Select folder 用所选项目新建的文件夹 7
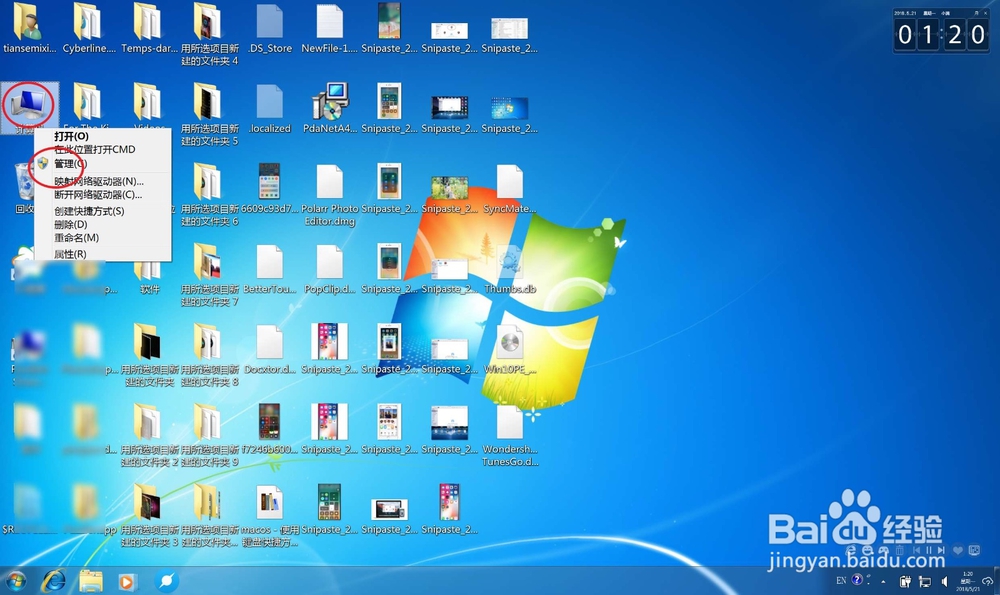 tap(209, 275)
